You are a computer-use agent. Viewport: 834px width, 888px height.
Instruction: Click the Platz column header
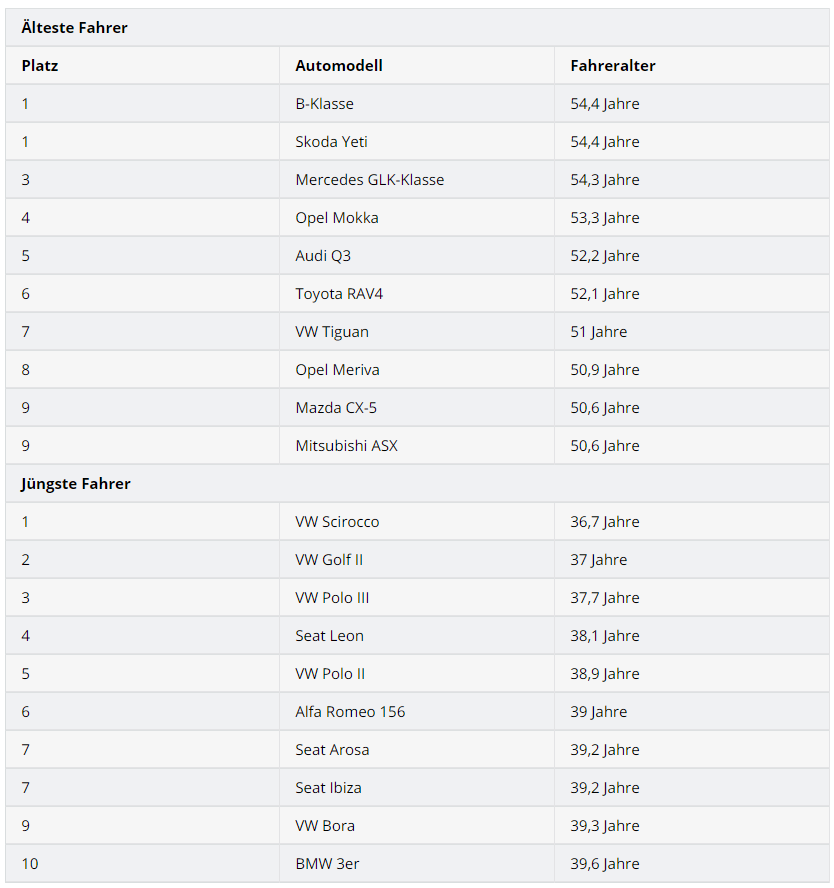coord(40,66)
